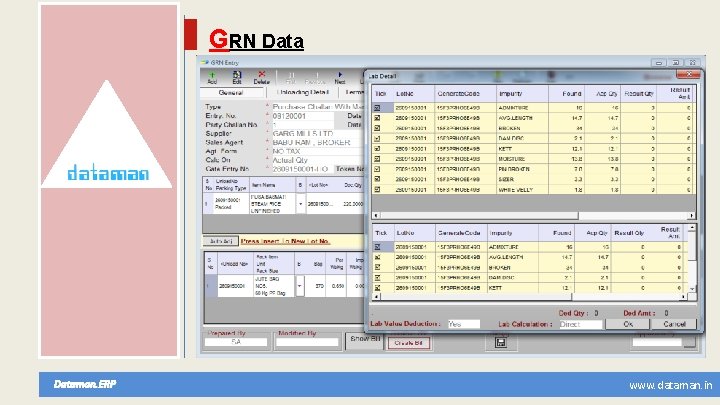Viewport: 720px width, 405px height.
Task: Click Cancel in Lab Detail dialog
Action: click(674, 324)
